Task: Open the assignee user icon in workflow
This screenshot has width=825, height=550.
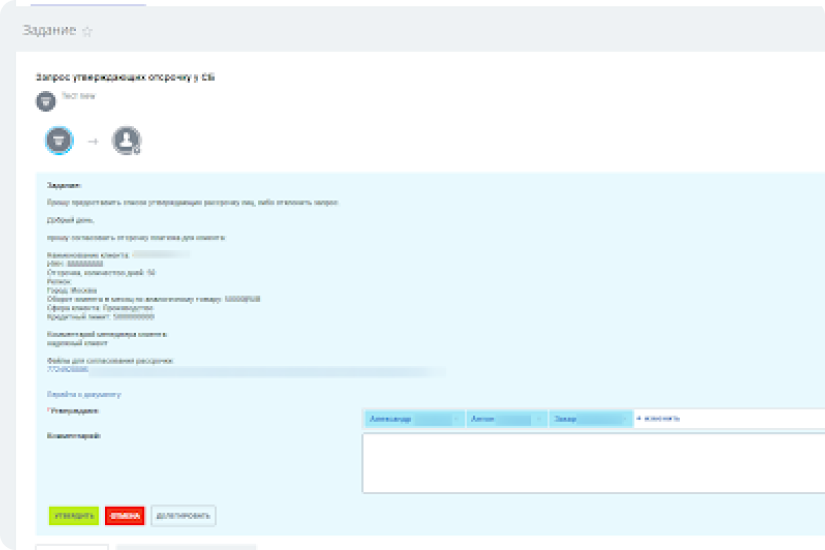Action: [x=126, y=141]
